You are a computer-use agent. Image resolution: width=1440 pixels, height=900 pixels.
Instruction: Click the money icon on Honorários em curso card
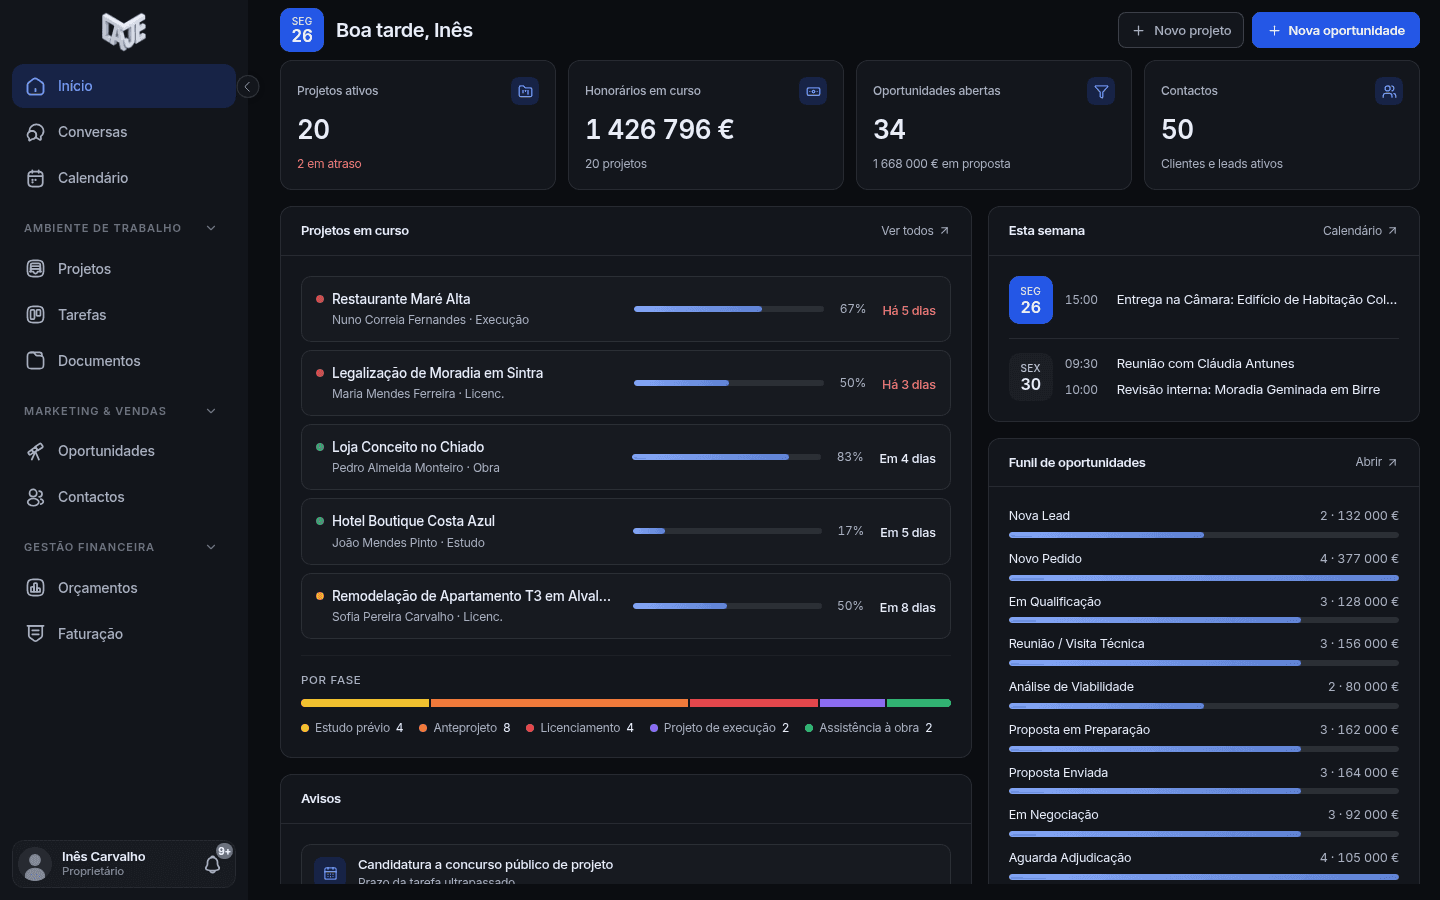tap(813, 91)
